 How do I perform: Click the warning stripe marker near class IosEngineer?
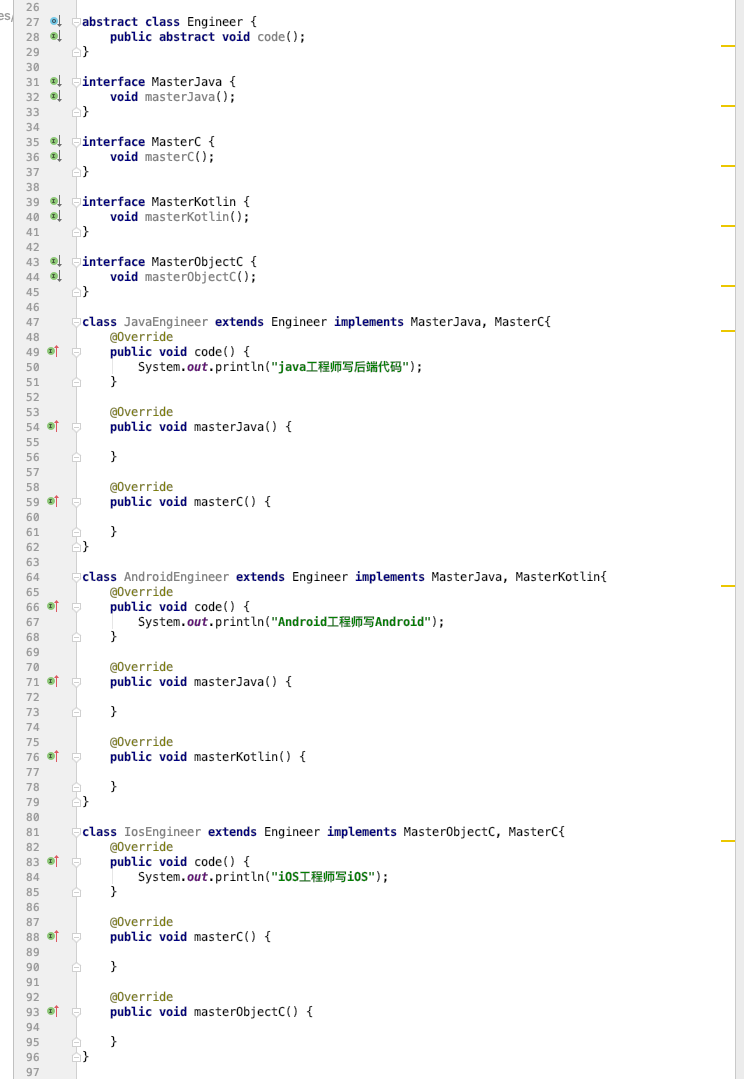click(x=727, y=841)
